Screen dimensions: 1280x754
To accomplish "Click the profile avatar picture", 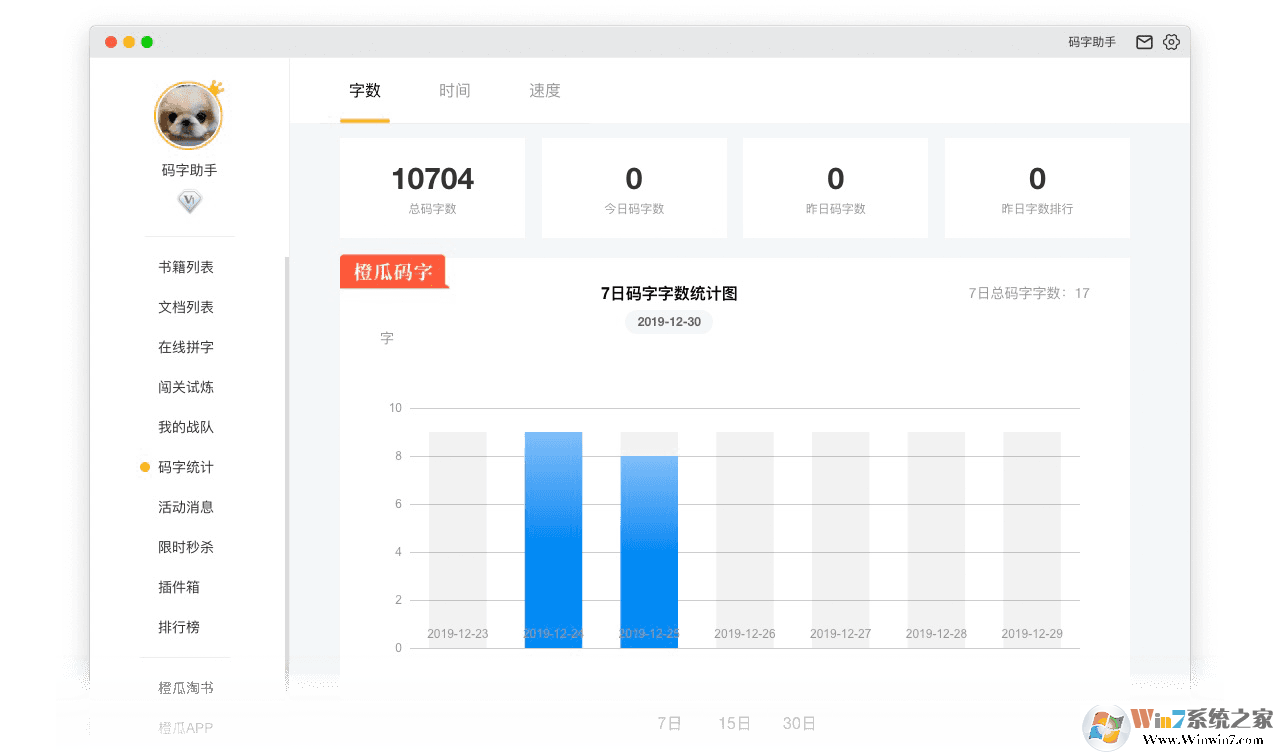I will coord(189,115).
